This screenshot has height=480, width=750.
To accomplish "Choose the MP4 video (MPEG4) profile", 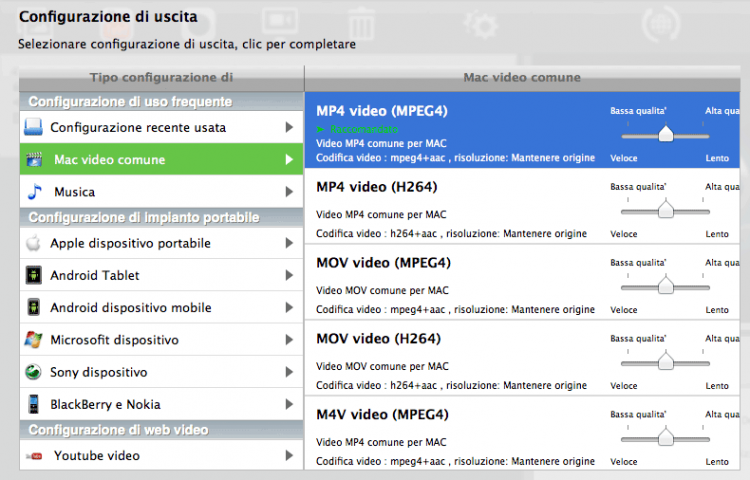I will (522, 130).
